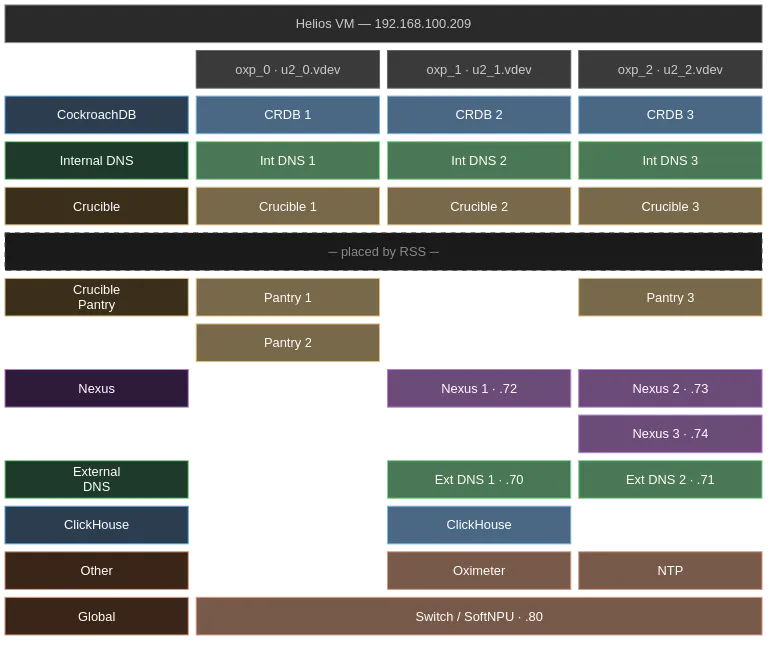Select the ClickHouse box under oxp_1
The width and height of the screenshot is (775, 646).
479,525
